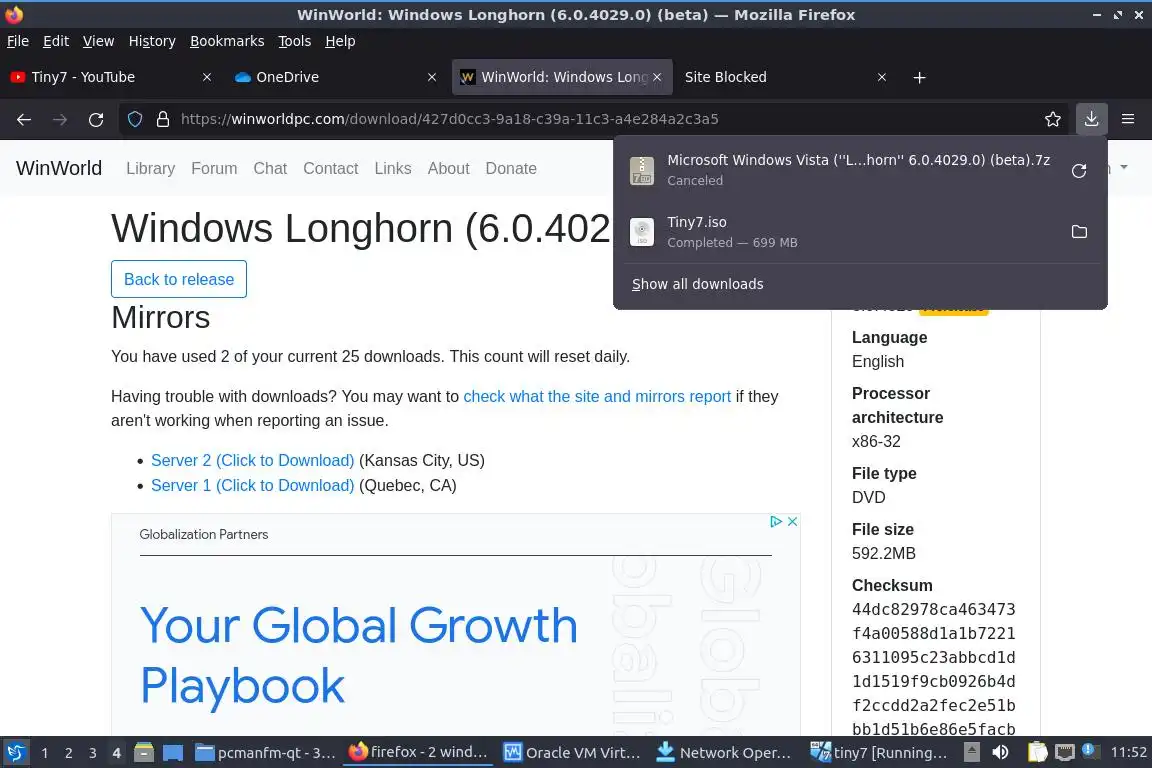Open the Donate link
Image resolution: width=1152 pixels, height=768 pixels.
(x=511, y=168)
